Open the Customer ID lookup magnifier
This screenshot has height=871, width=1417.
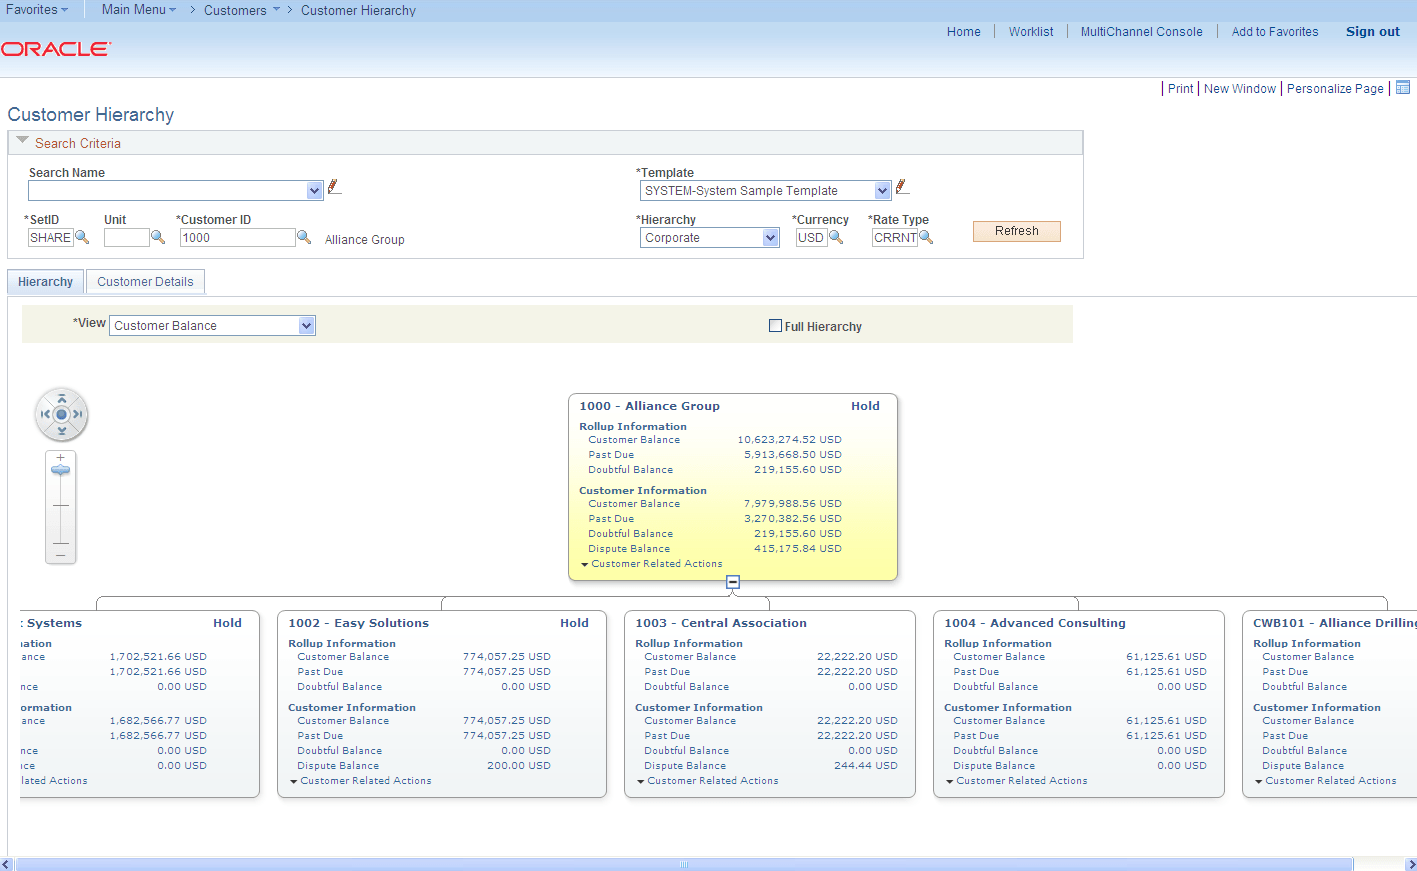coord(304,238)
